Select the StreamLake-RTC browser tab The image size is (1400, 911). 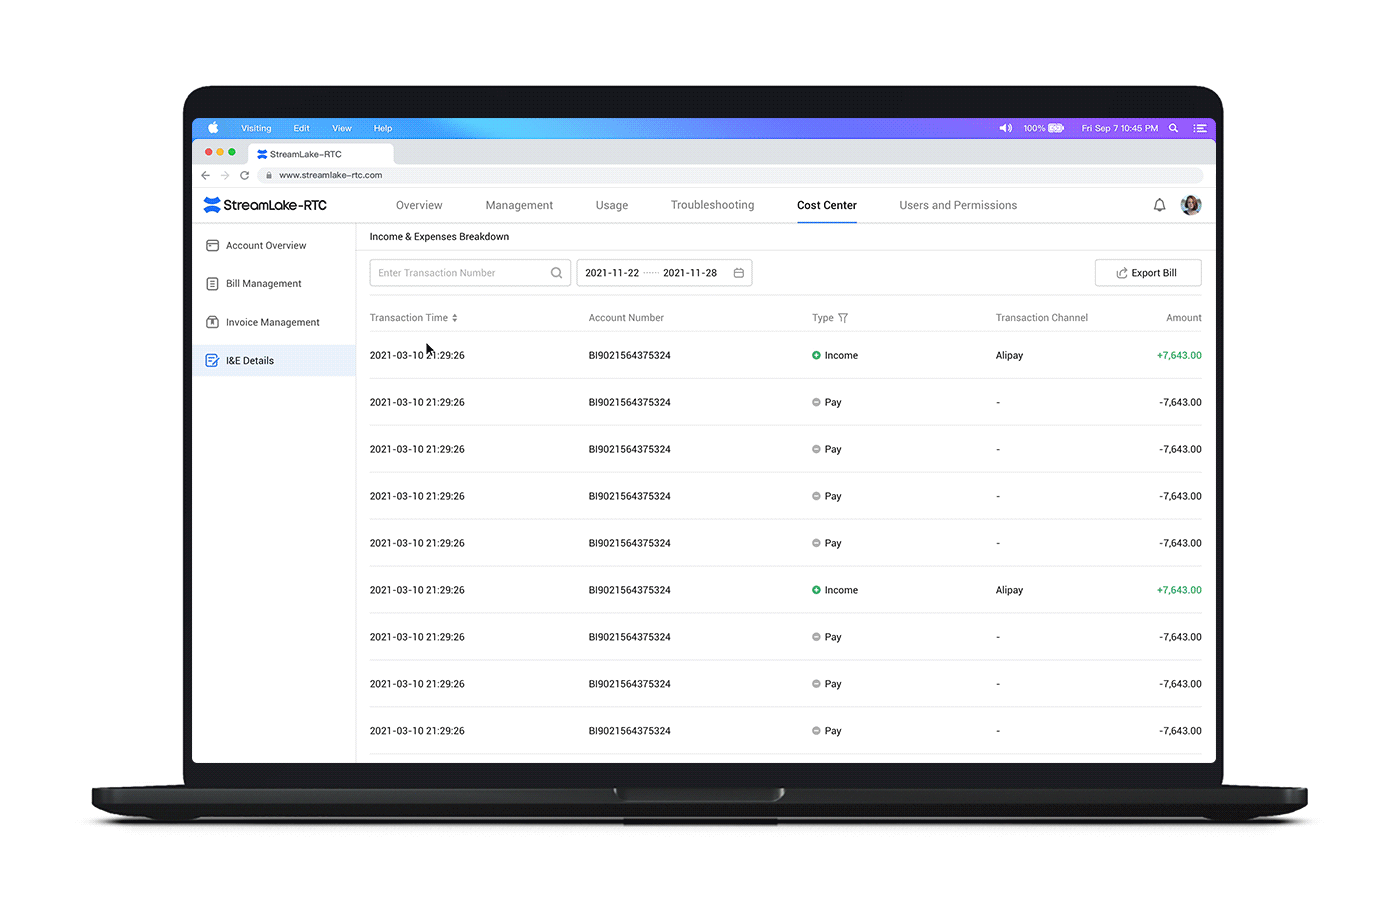320,154
